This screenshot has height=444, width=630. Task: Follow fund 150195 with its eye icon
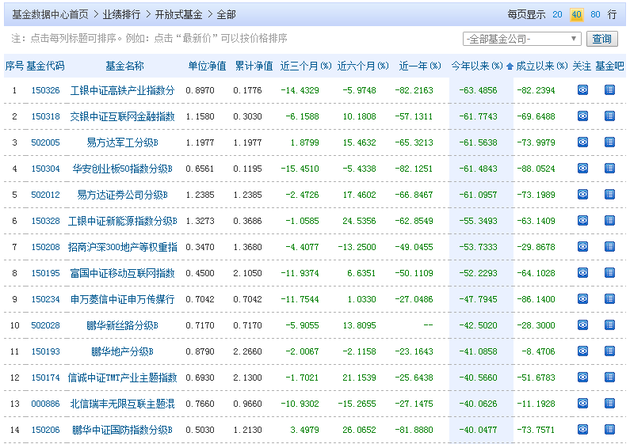pyautogui.click(x=583, y=272)
